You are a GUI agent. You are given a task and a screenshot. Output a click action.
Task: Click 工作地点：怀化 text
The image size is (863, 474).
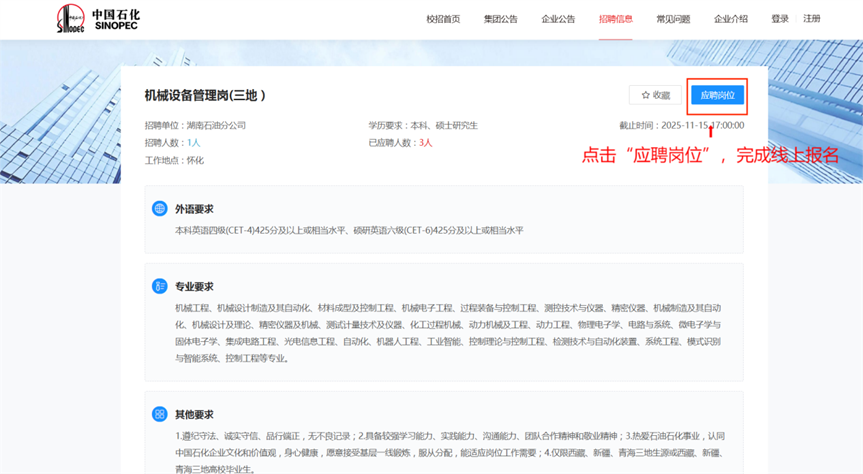[174, 161]
